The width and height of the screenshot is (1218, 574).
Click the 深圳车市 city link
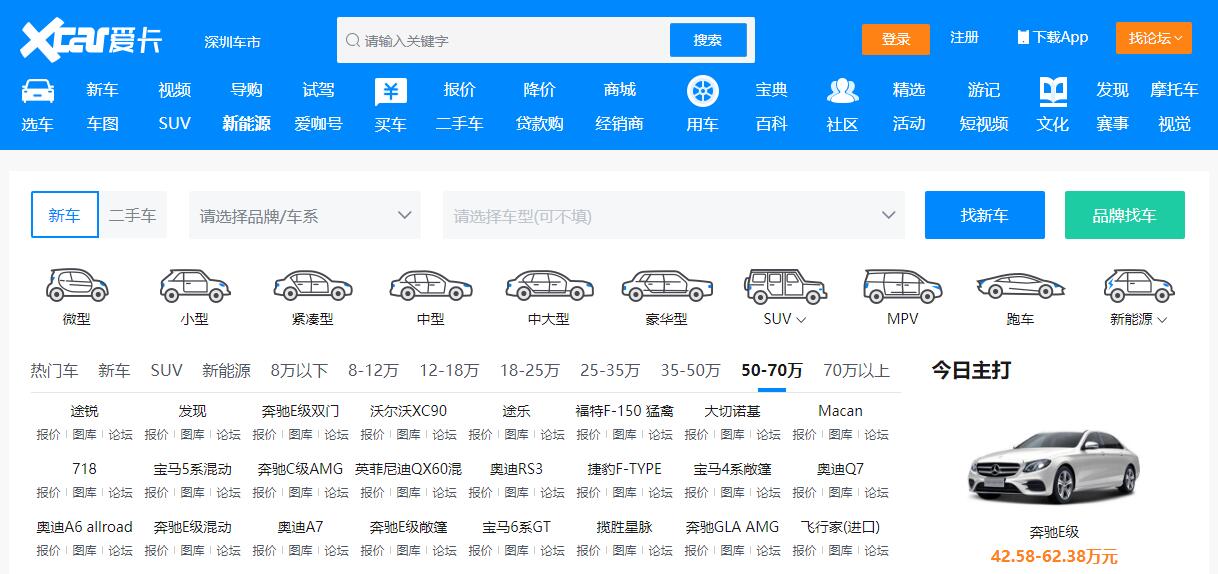coord(232,42)
